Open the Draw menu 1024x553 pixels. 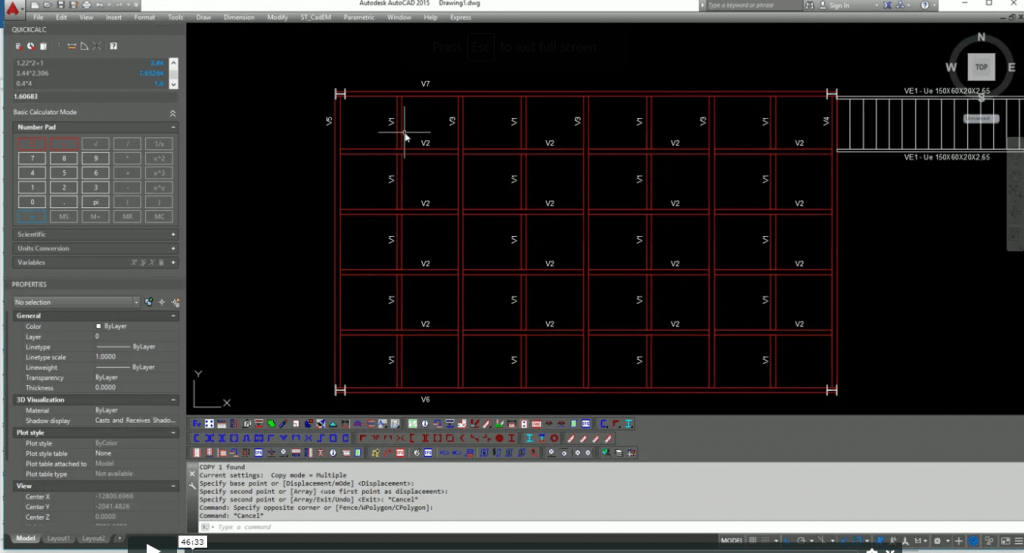click(x=204, y=18)
